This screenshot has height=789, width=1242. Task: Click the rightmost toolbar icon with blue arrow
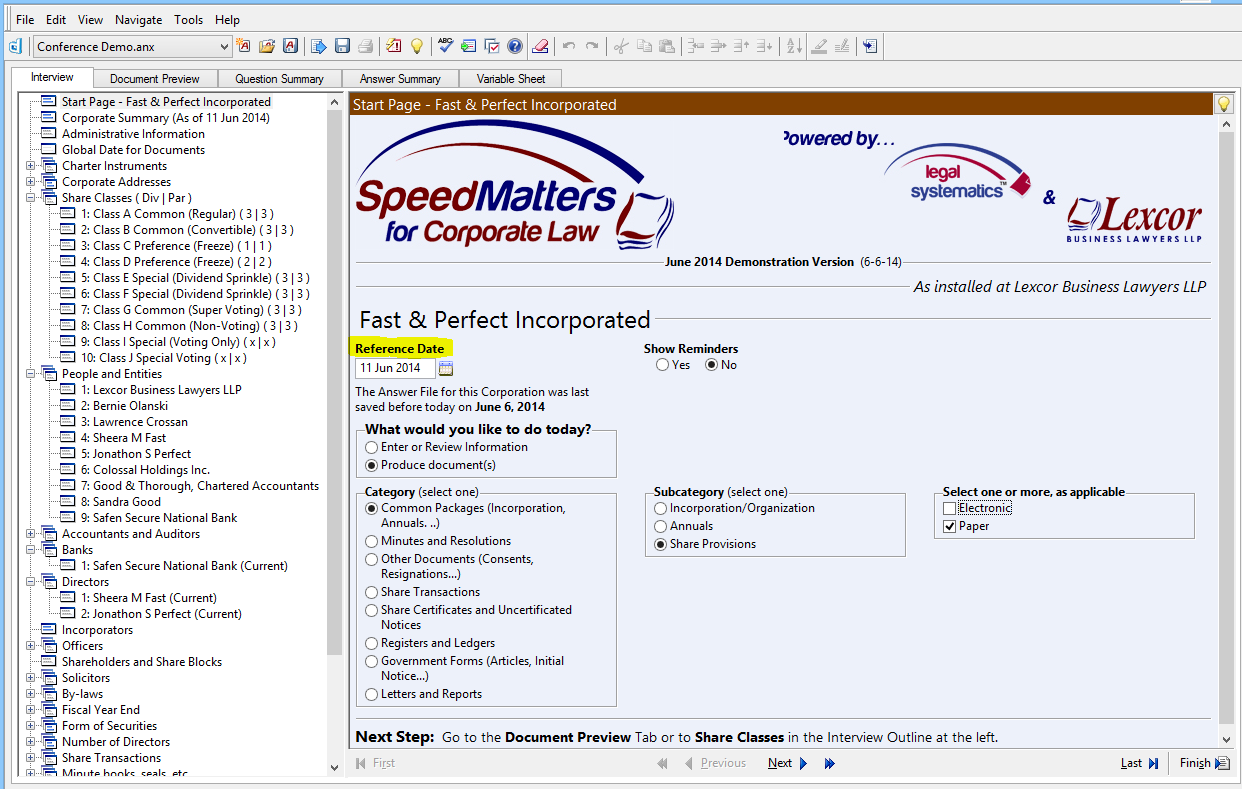[870, 46]
